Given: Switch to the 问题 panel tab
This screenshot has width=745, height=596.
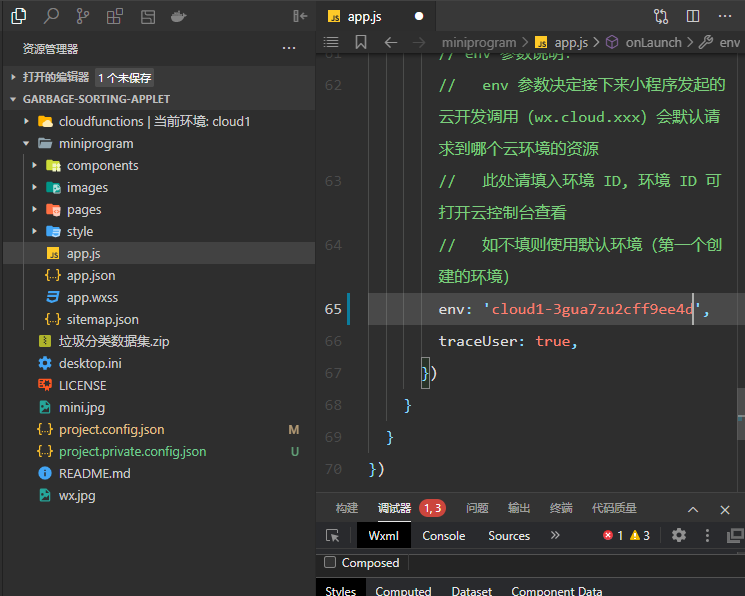Looking at the screenshot, I should (477, 508).
